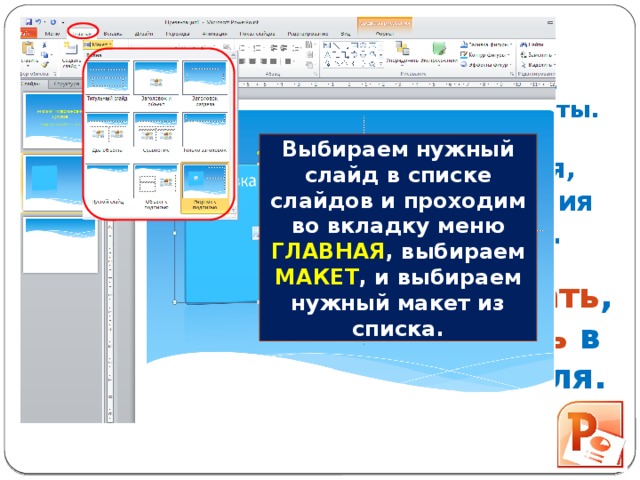Open Drawing group dialog launcher
This screenshot has height=480, width=640.
pyautogui.click(x=512, y=74)
